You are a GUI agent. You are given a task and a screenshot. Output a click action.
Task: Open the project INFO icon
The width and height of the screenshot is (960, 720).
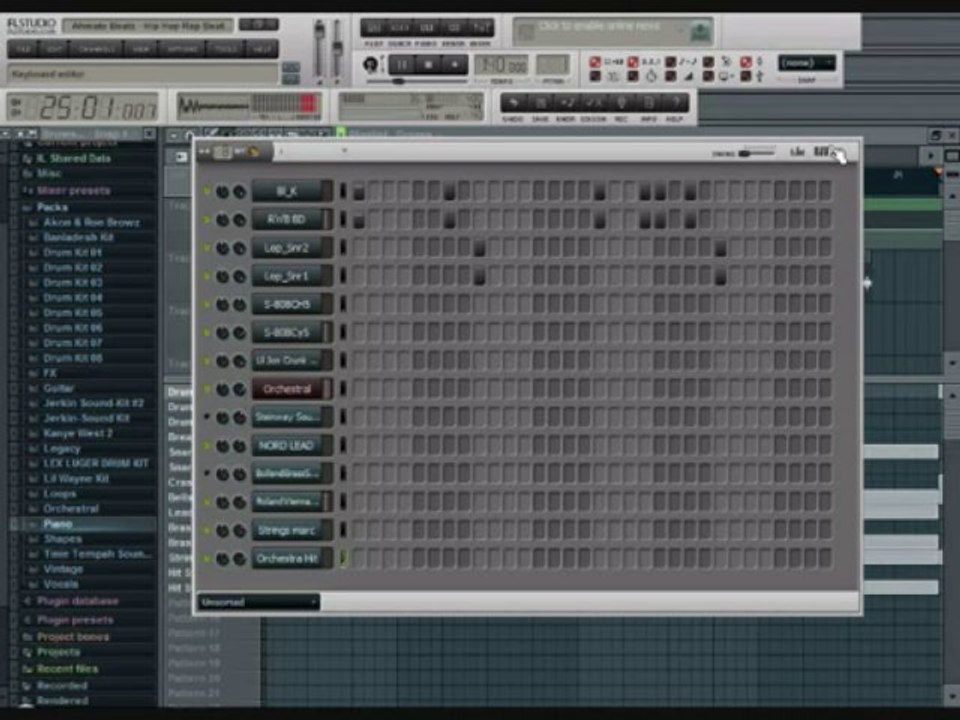(x=648, y=103)
